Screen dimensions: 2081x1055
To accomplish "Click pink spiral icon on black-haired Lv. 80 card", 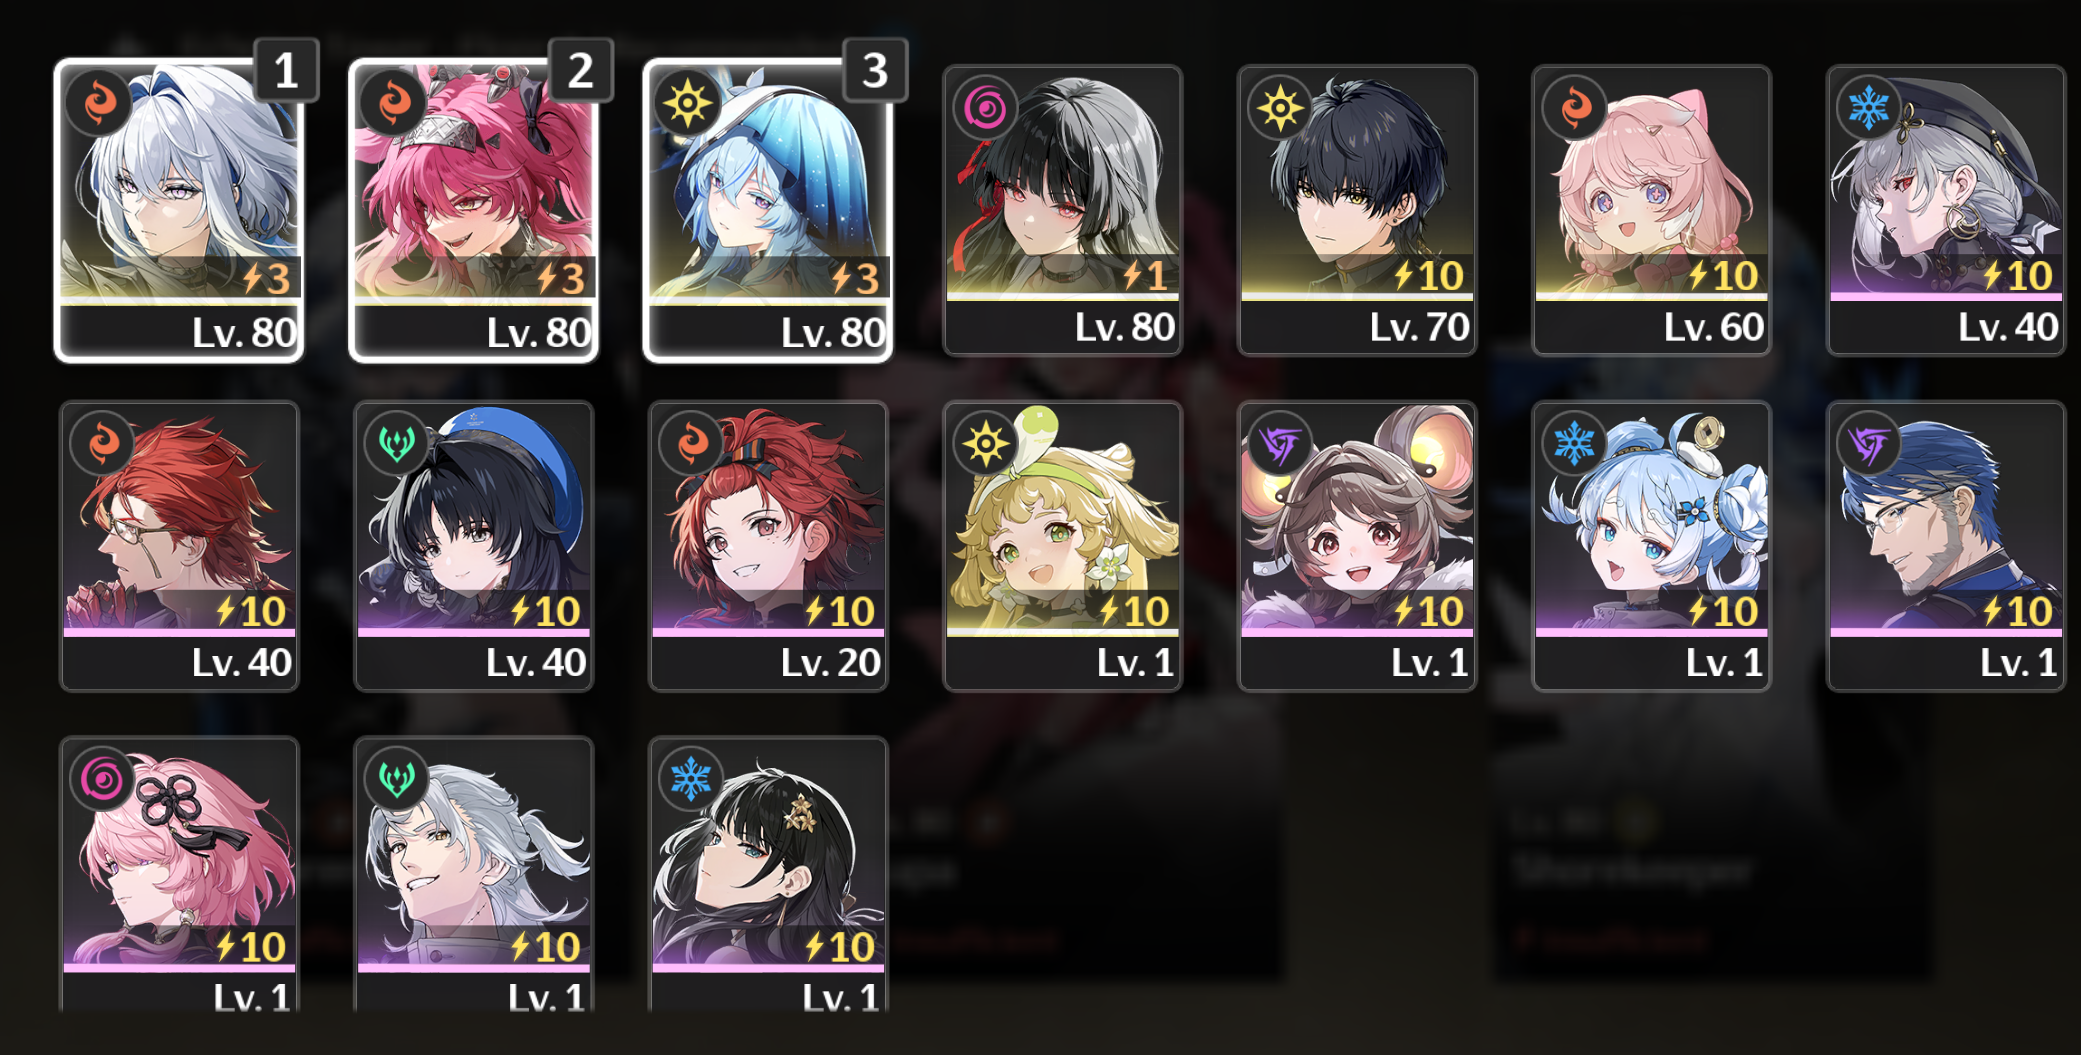I will click(985, 108).
